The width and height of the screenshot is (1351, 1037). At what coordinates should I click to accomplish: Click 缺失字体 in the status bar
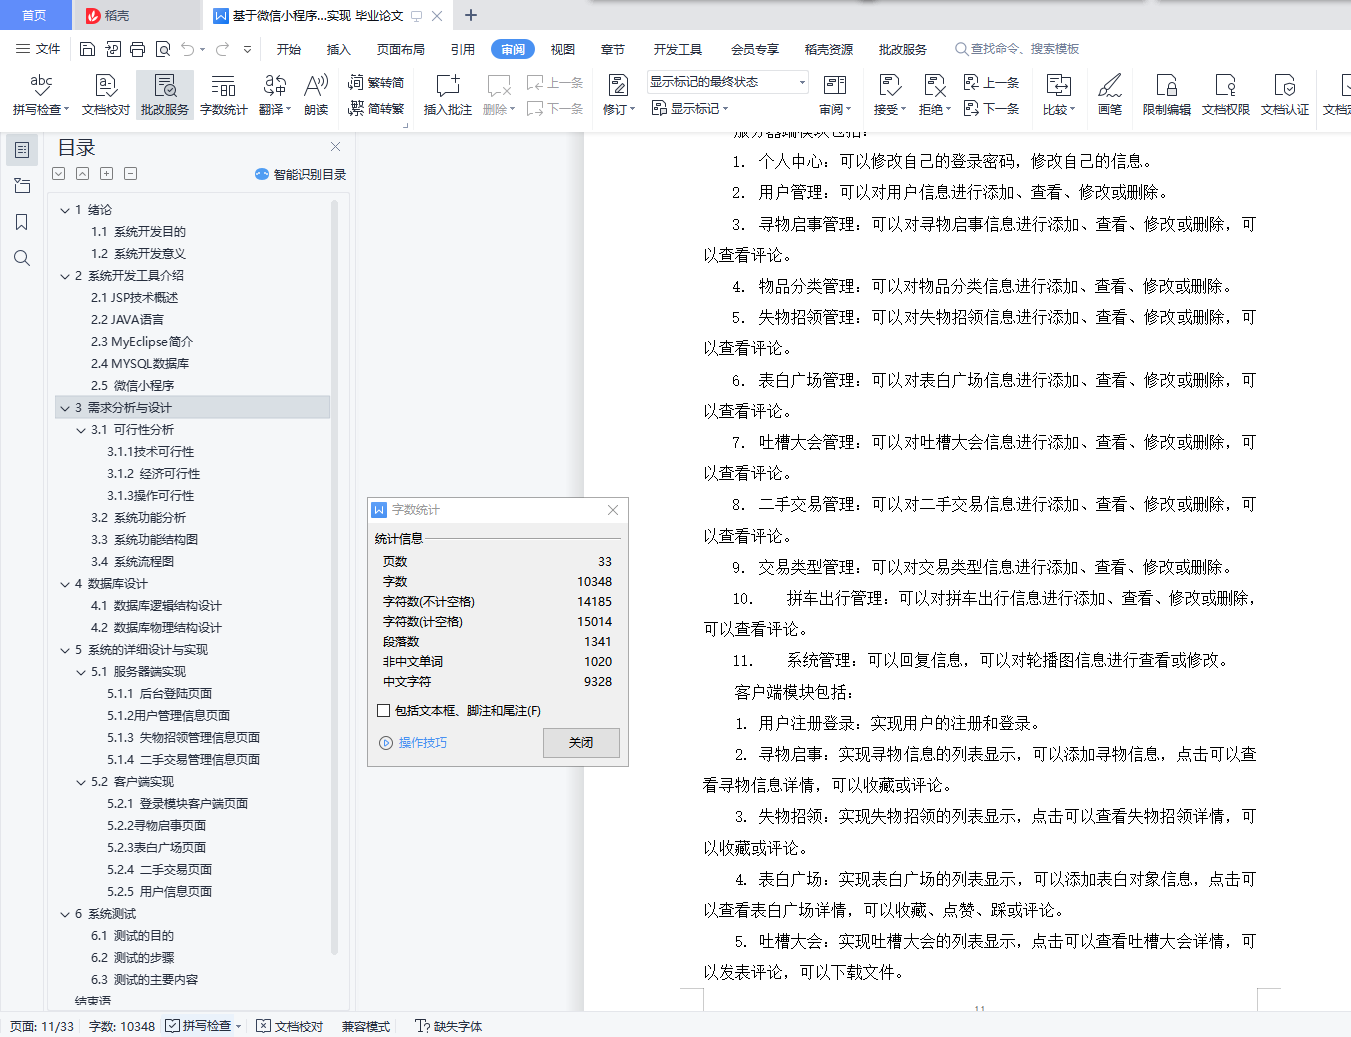click(449, 1026)
